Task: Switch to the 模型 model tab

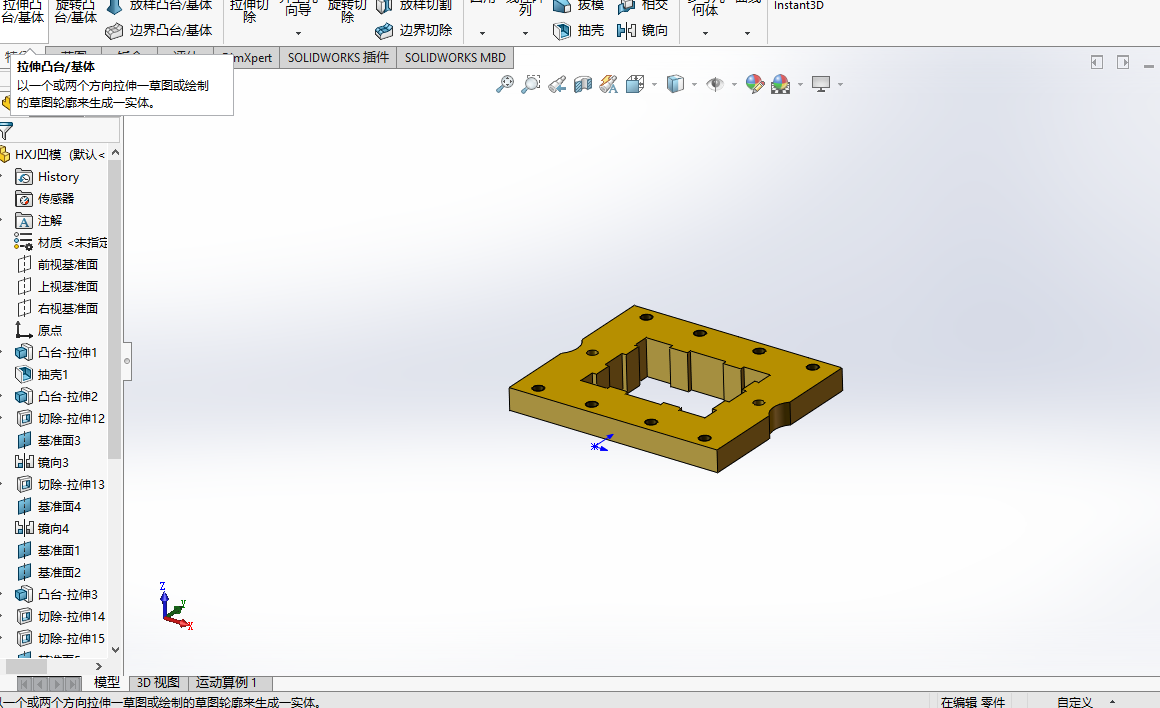Action: 107,683
